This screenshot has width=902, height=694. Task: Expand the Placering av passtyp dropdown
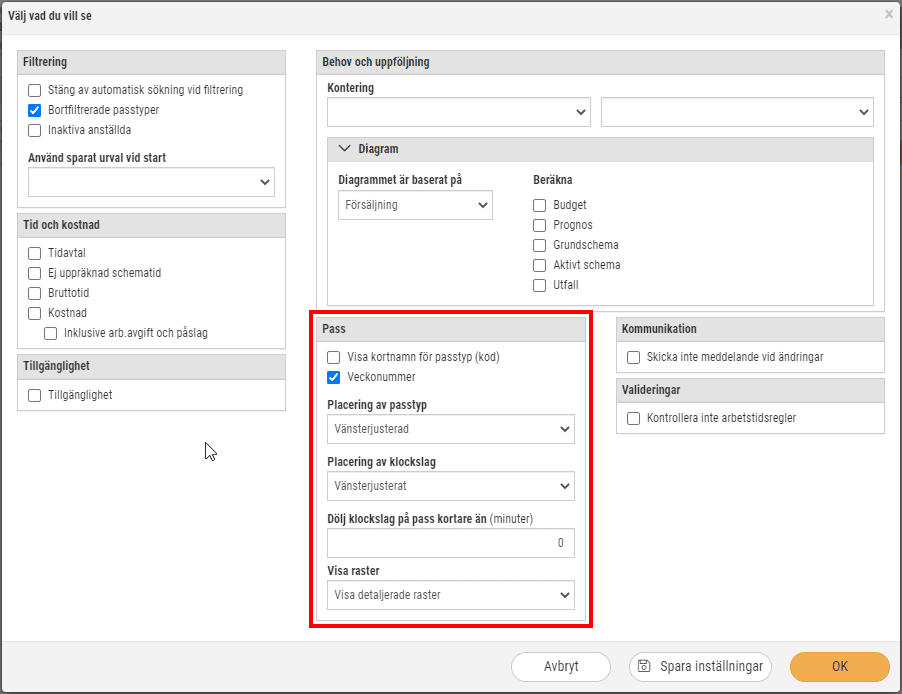pos(451,429)
